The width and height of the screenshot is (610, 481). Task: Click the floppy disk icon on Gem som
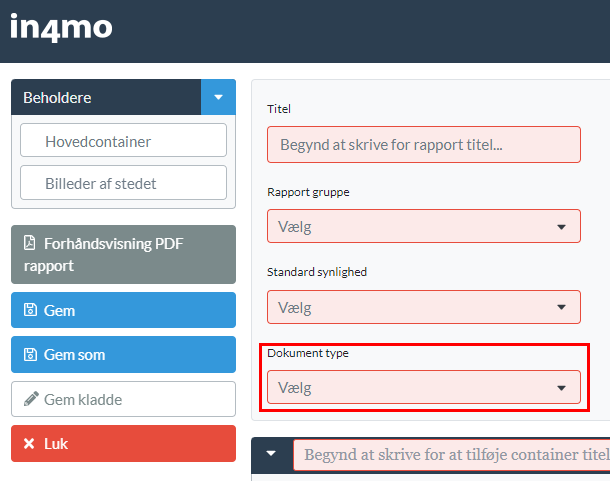(30, 355)
